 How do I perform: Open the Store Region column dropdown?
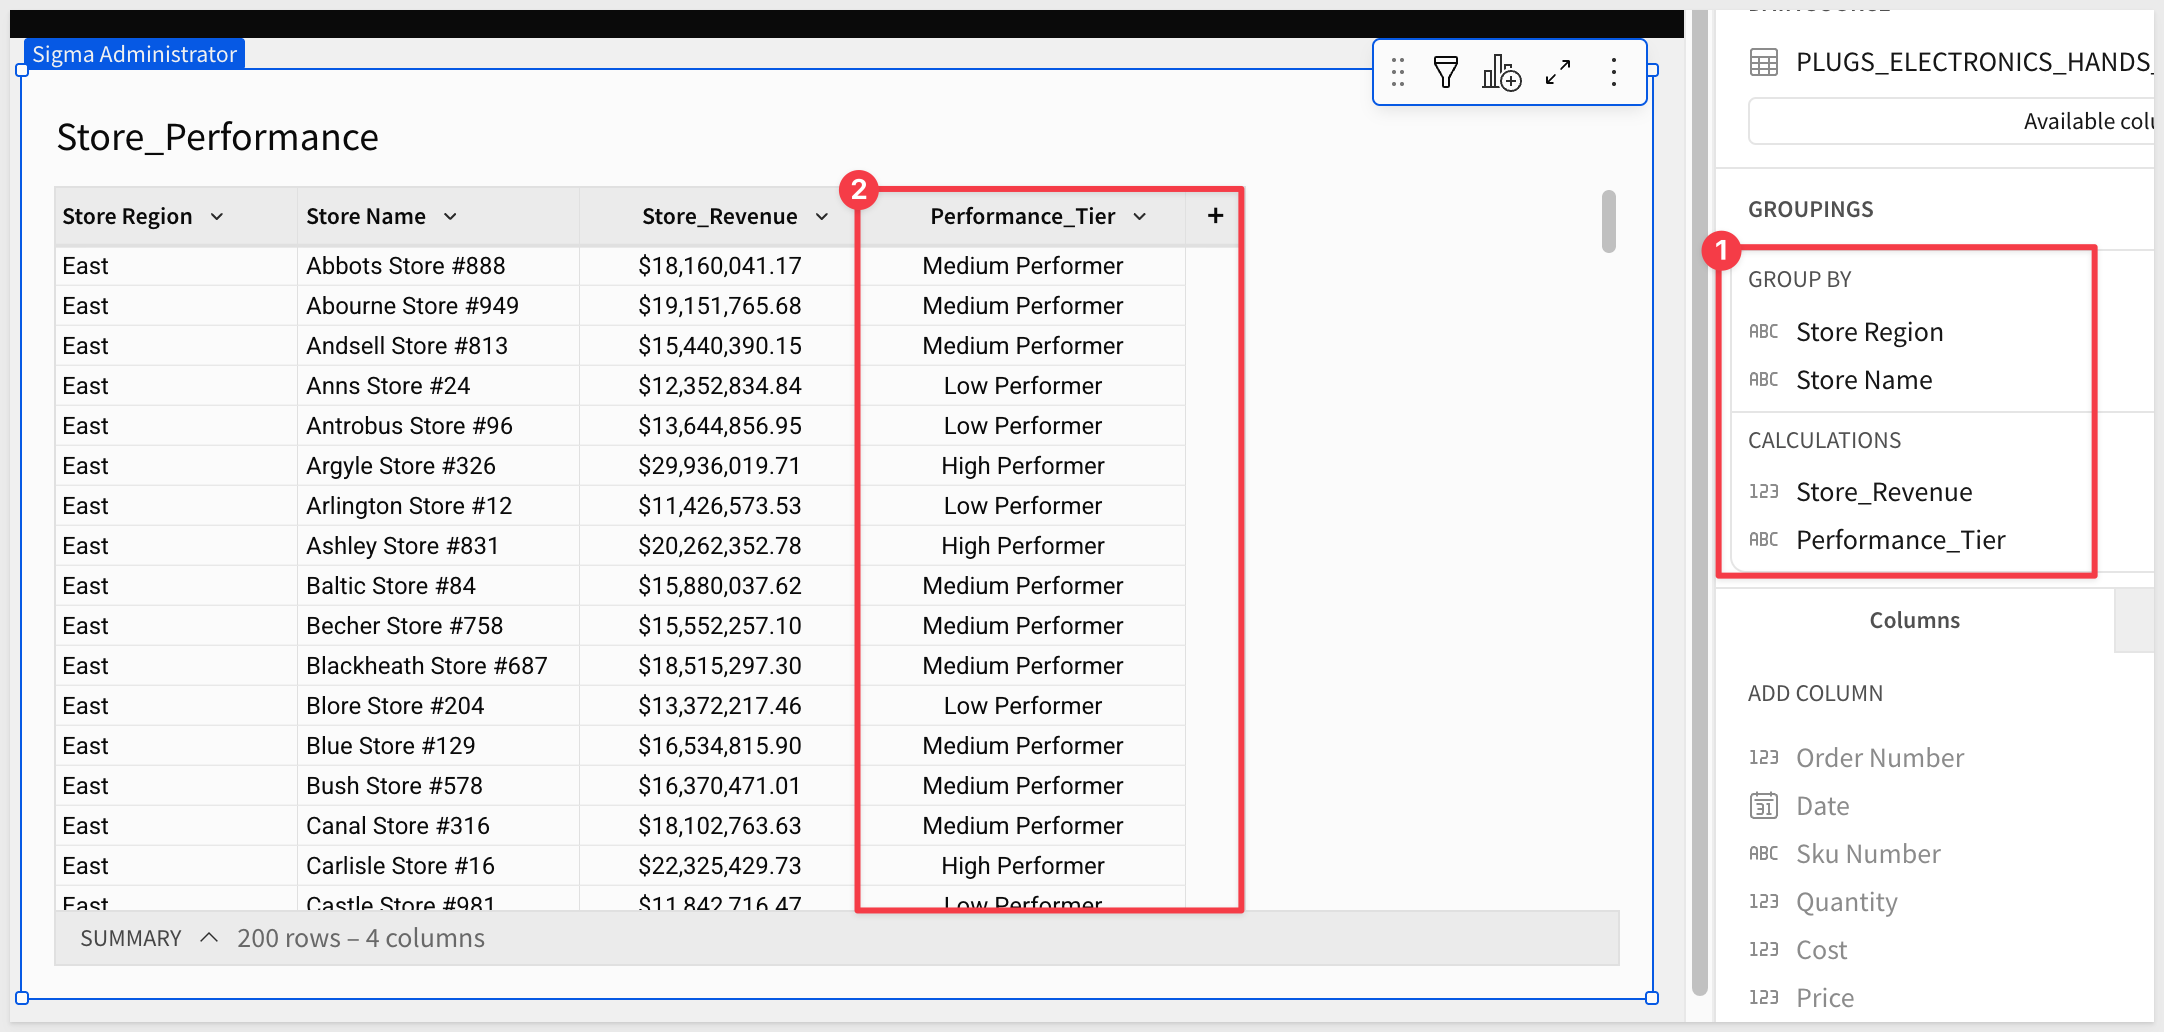(217, 217)
